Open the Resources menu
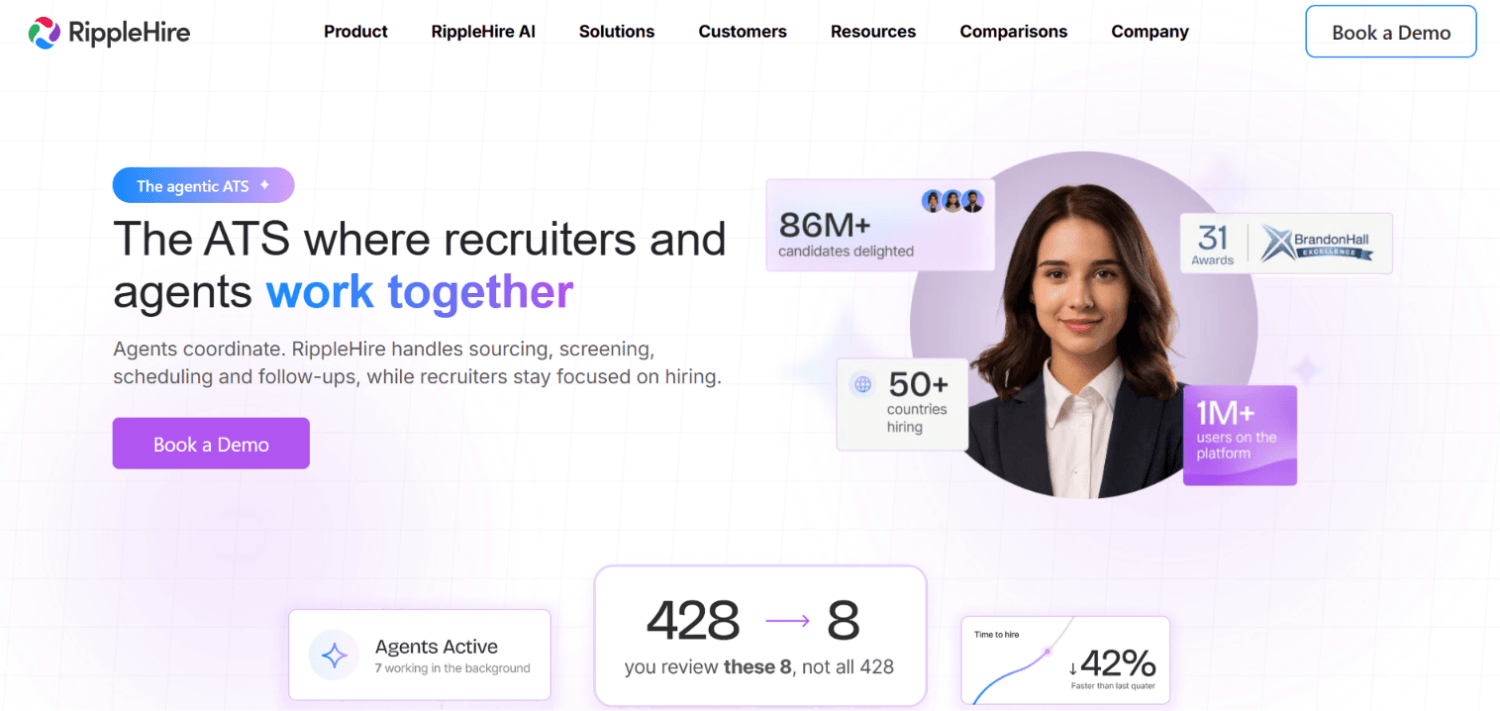 pos(873,32)
